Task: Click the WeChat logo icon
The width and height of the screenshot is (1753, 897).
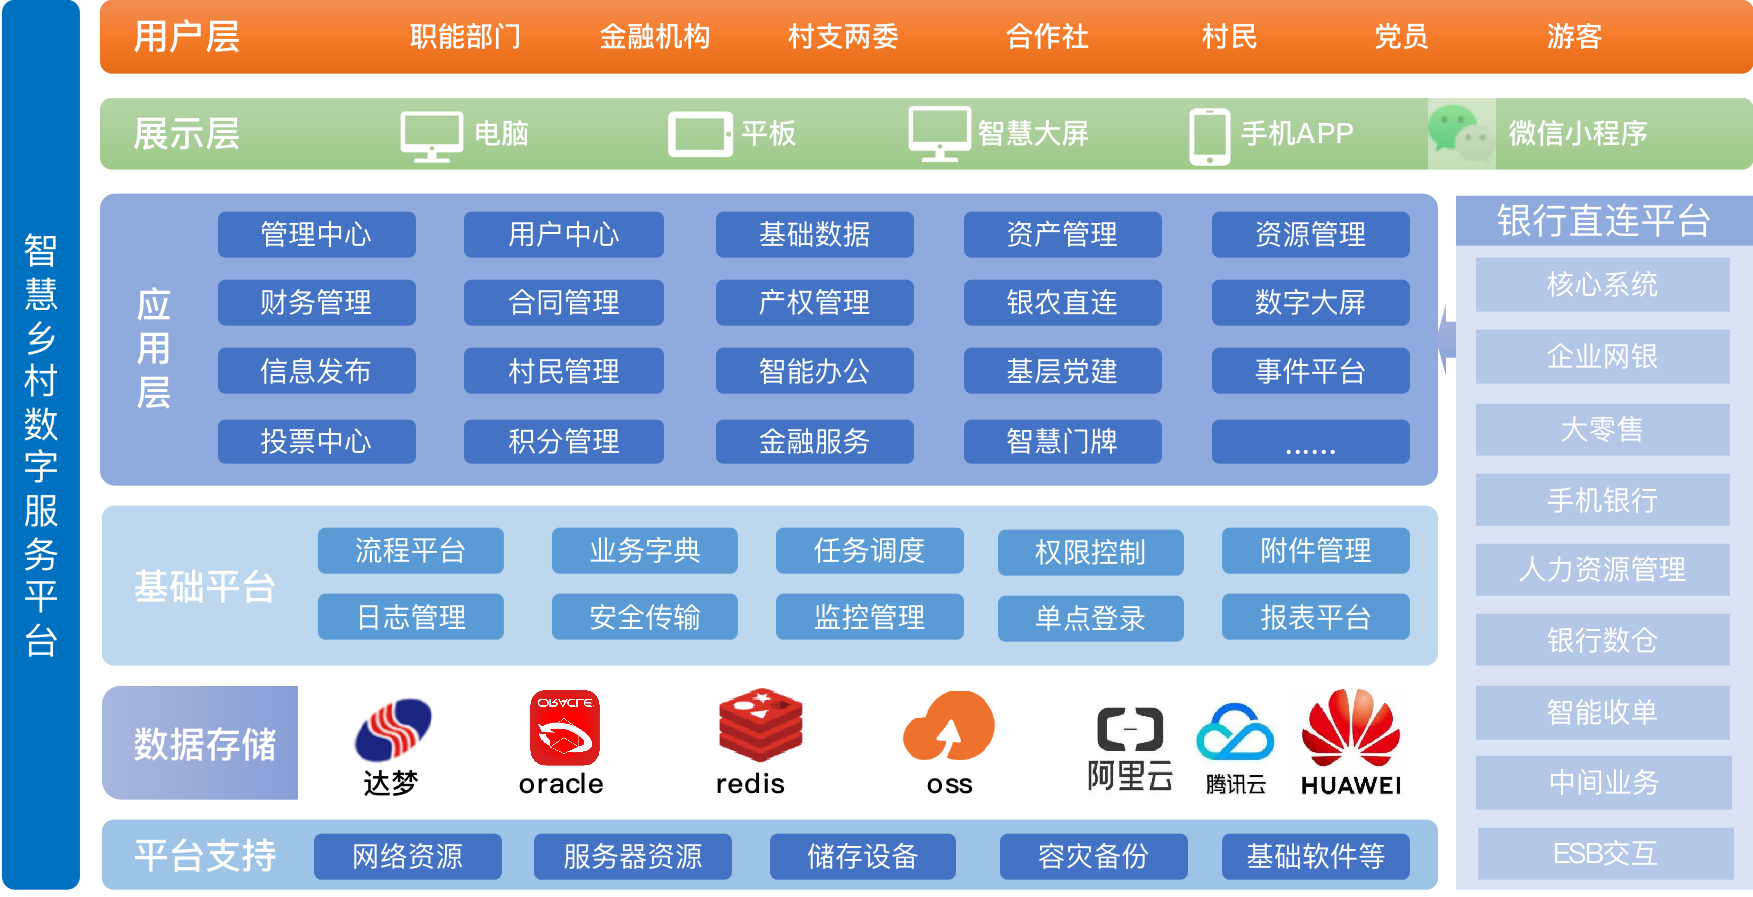Action: point(1459,134)
